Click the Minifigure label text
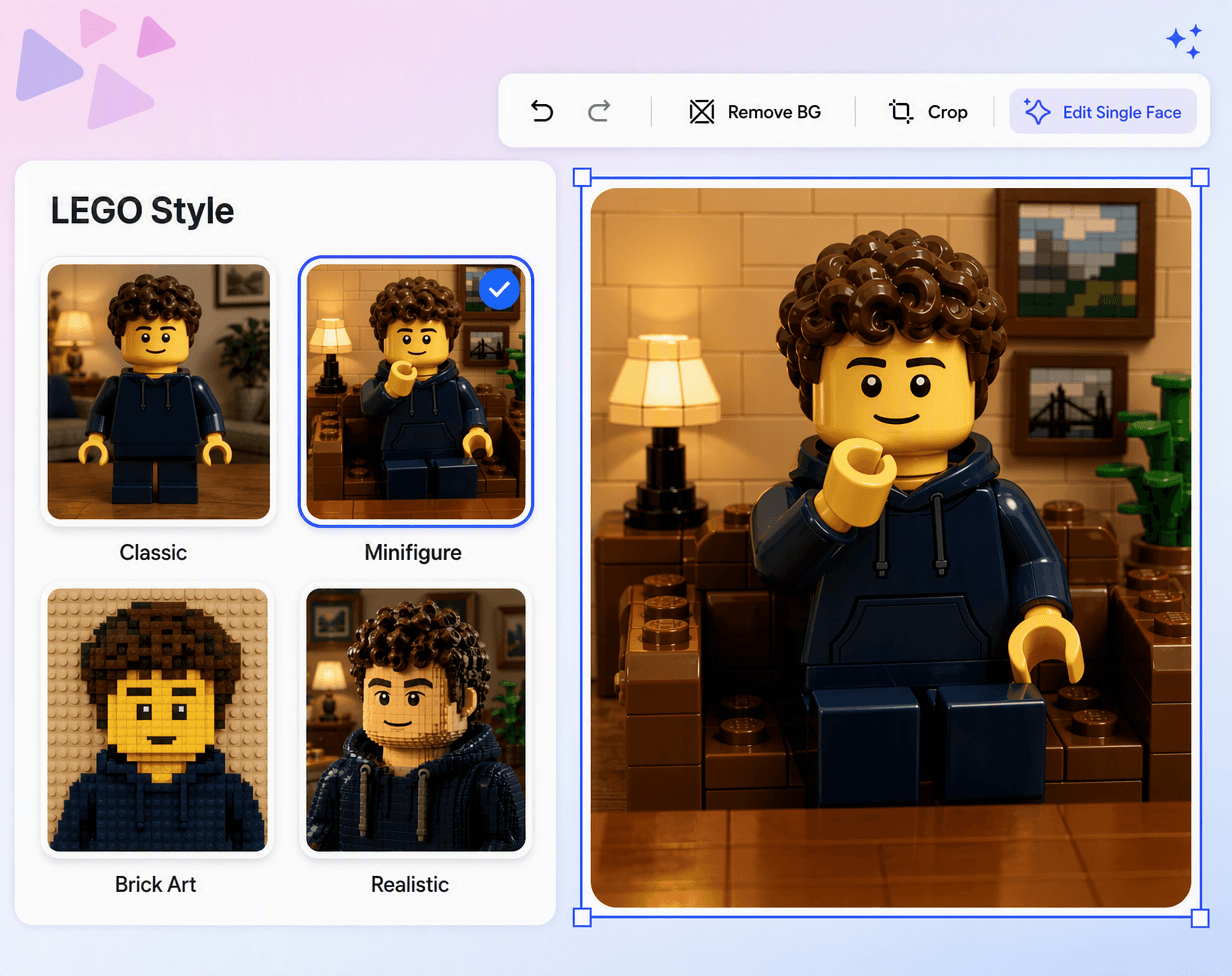Image resolution: width=1232 pixels, height=976 pixels. coord(413,552)
